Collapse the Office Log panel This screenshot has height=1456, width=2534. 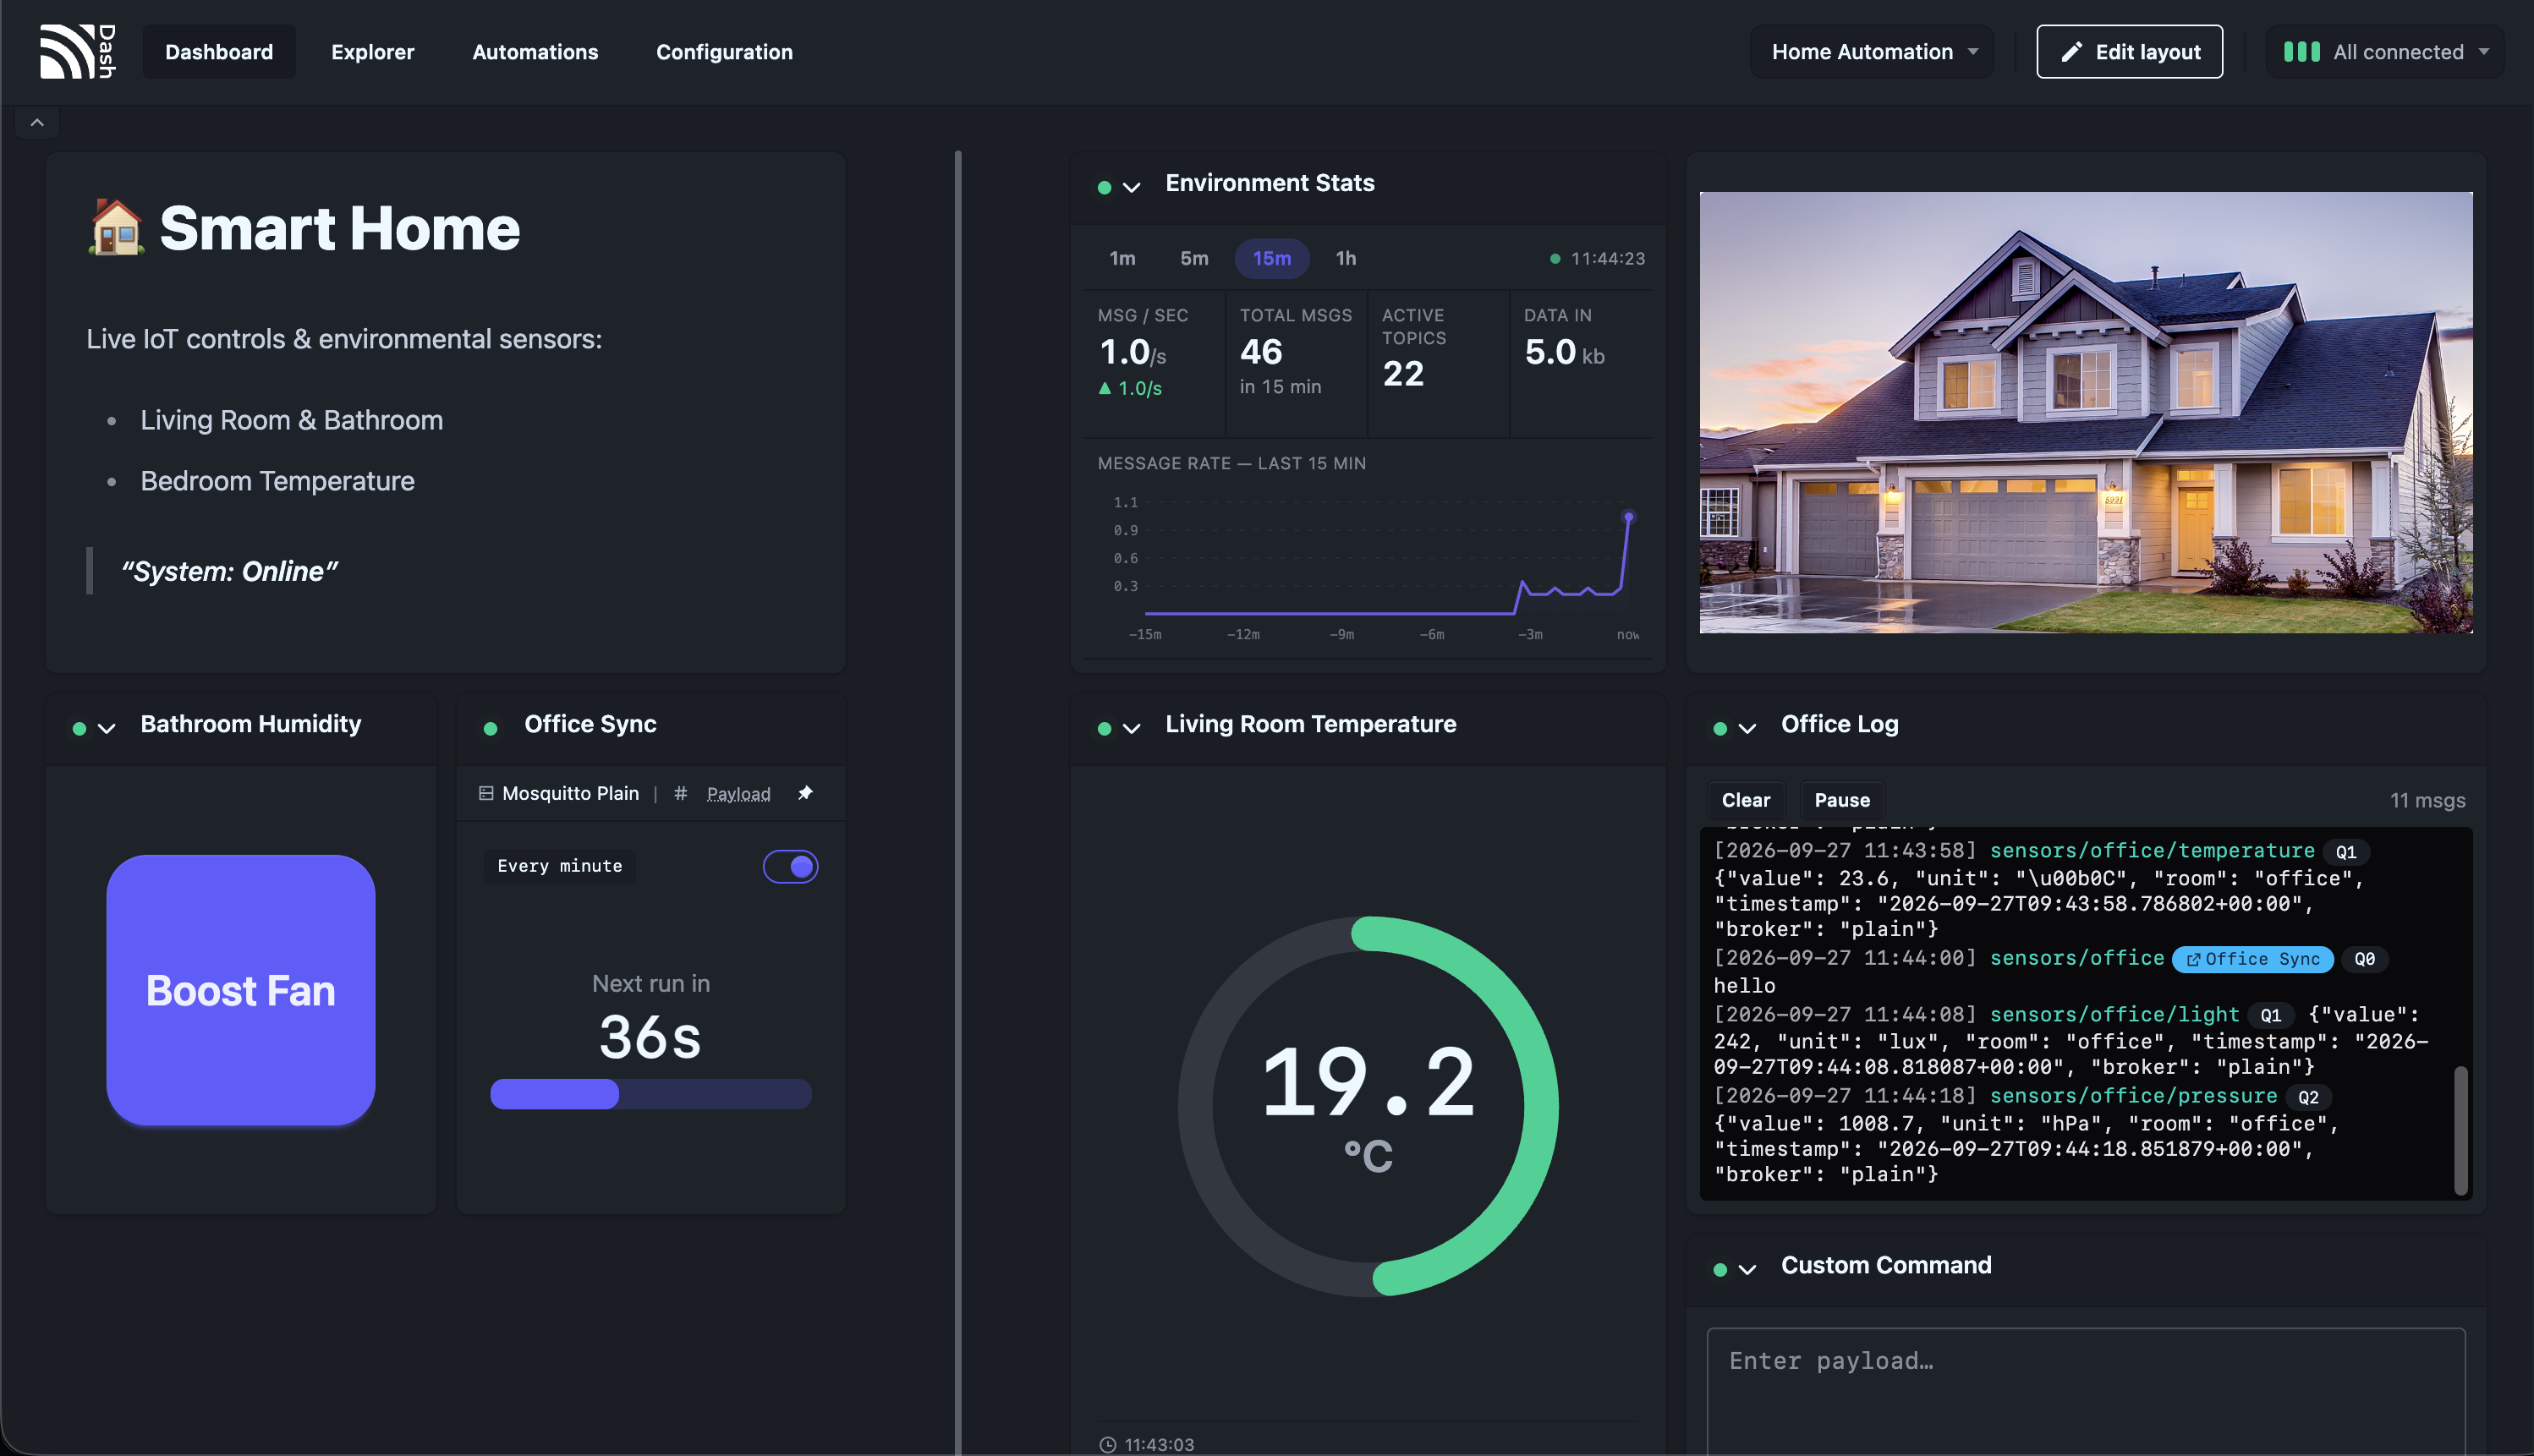1747,728
